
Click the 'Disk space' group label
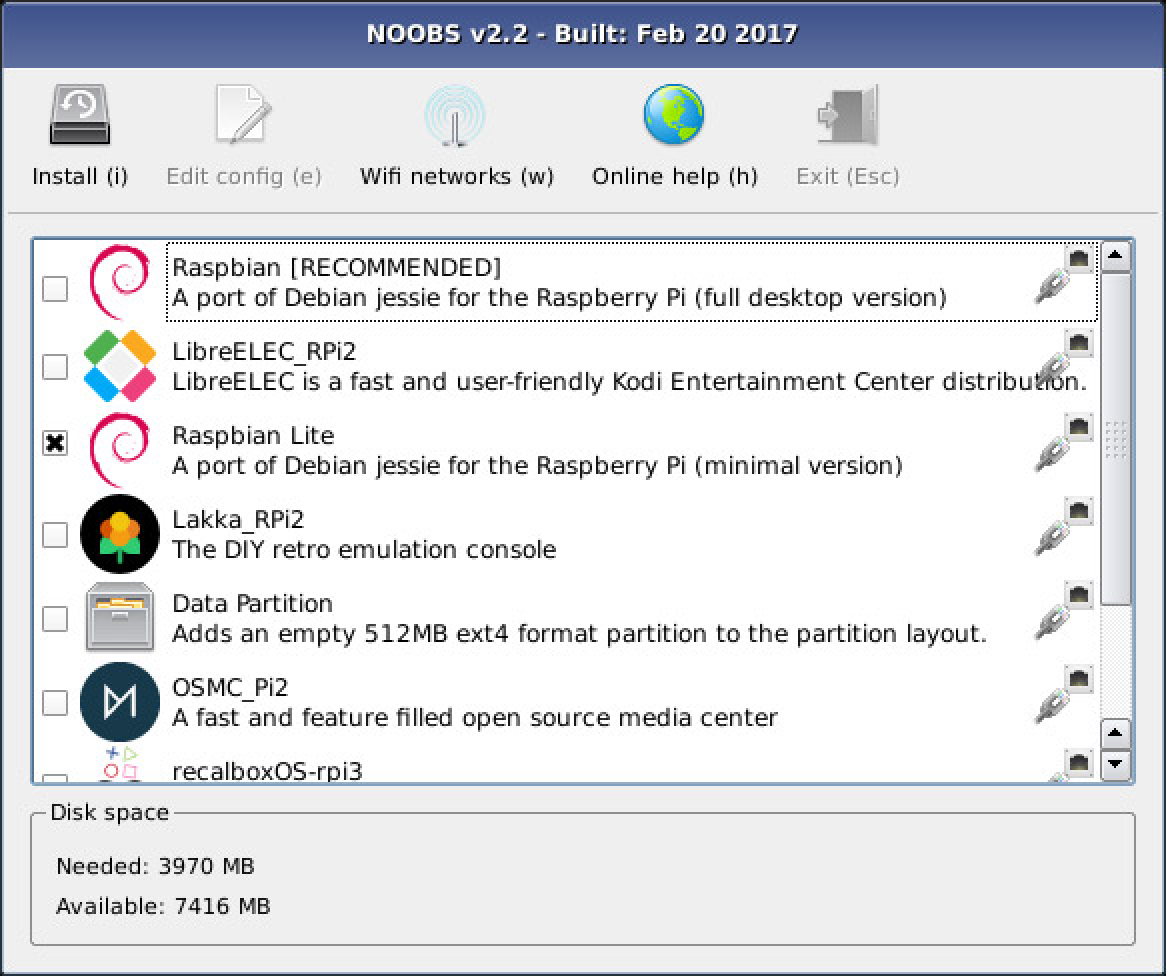(x=109, y=812)
